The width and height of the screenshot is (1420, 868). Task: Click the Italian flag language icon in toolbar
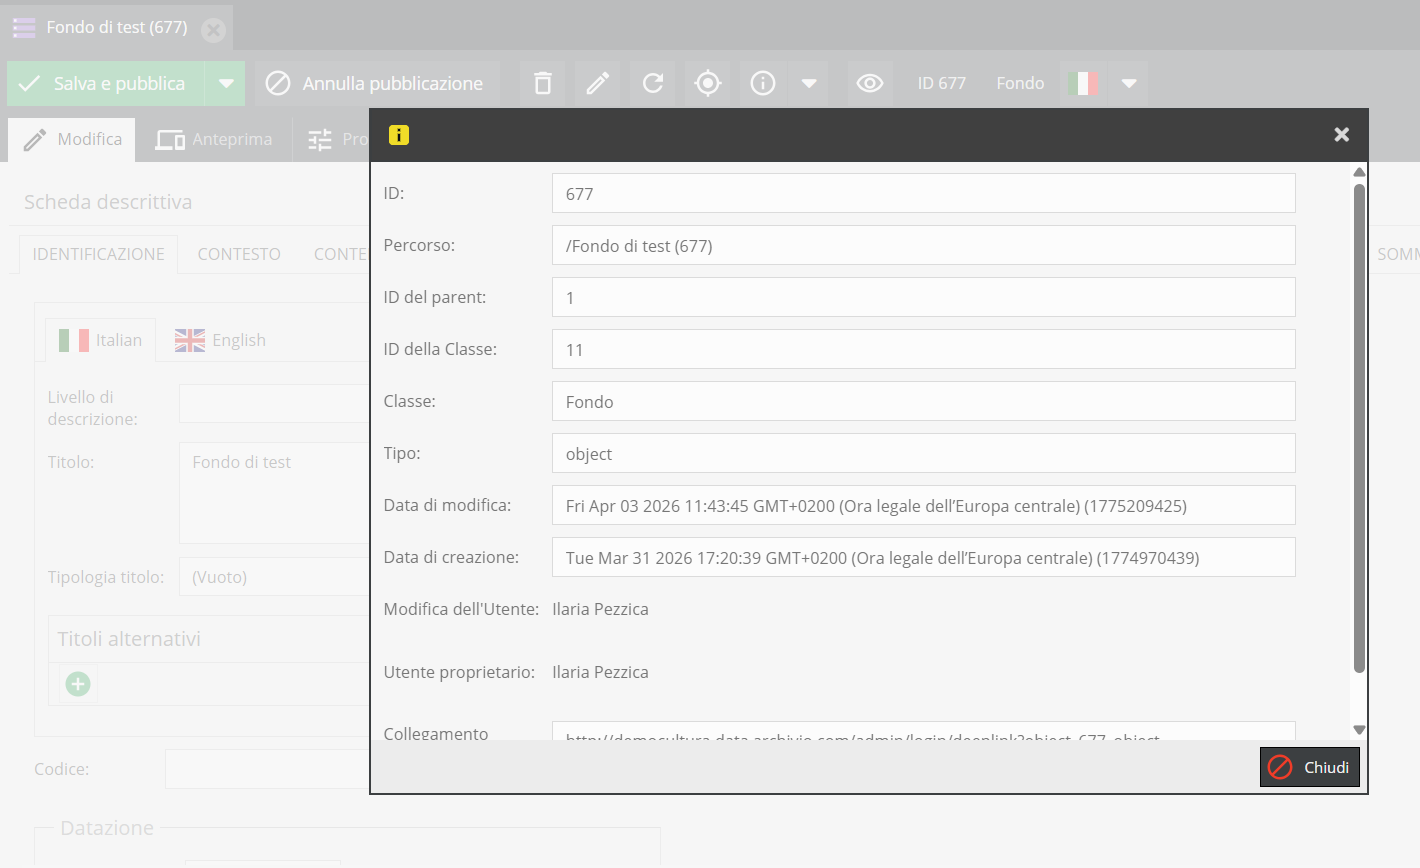click(x=1082, y=84)
